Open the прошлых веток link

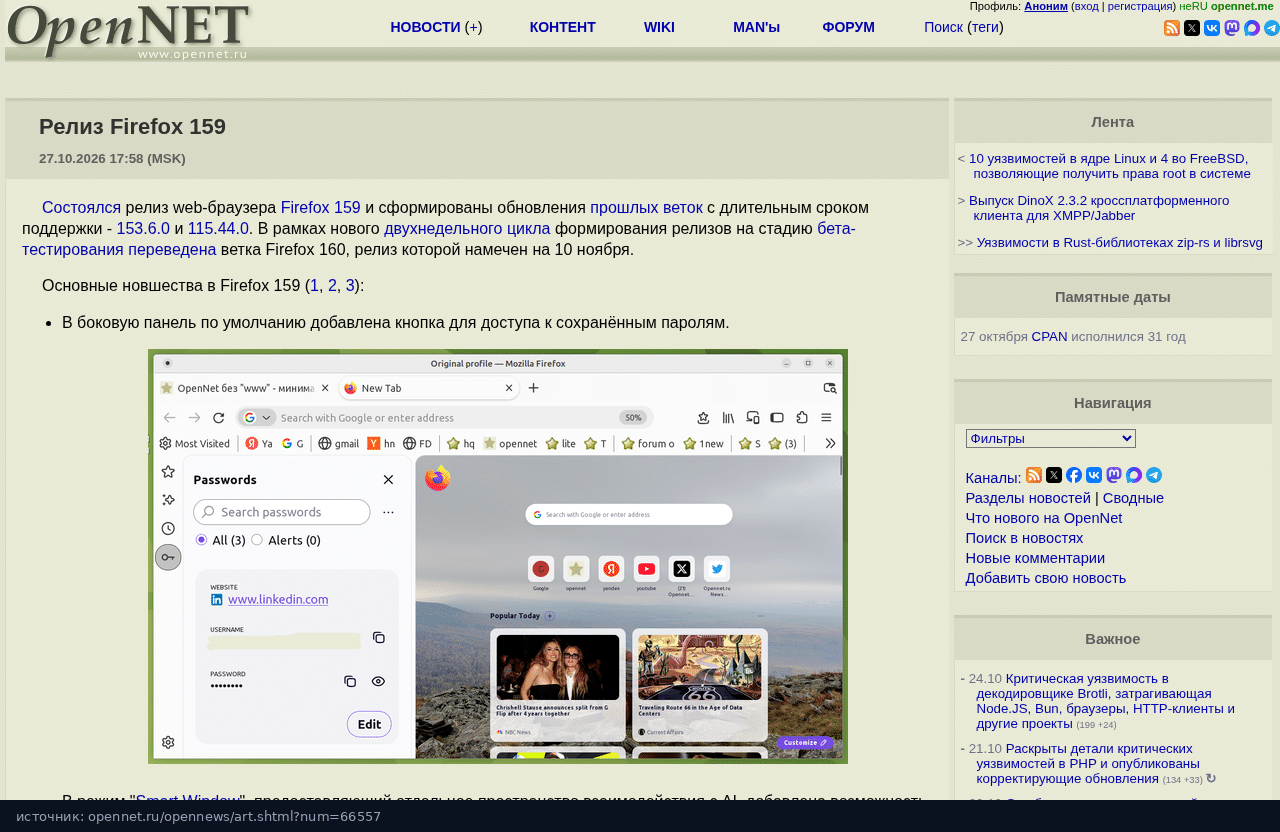click(x=646, y=207)
